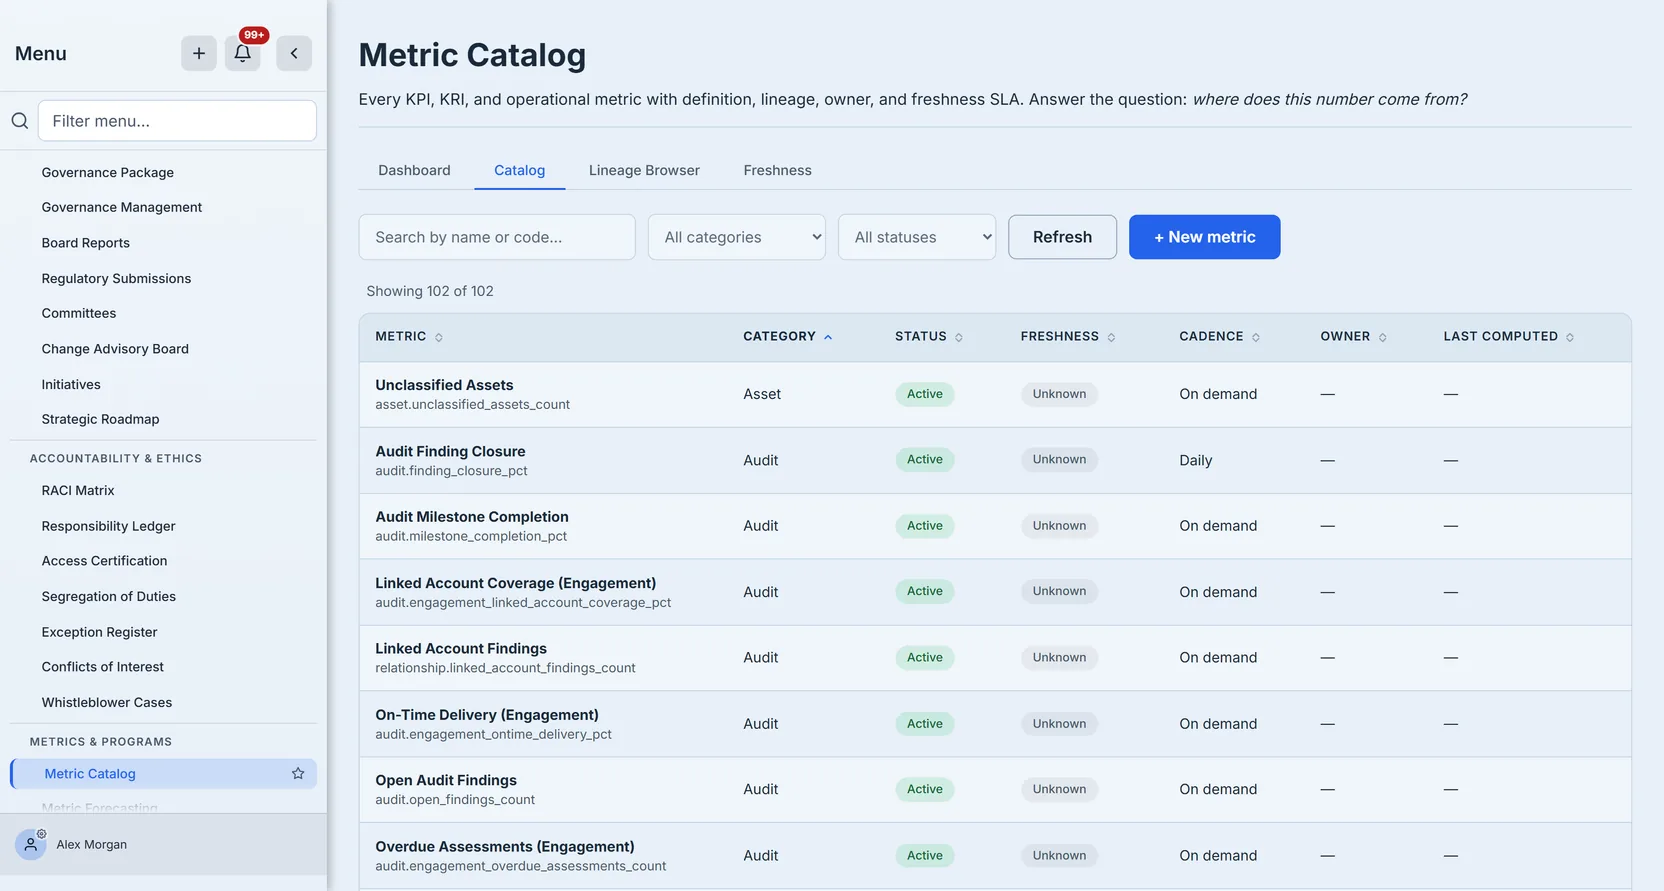
Task: Click Asset category cell of Unclassified Assets
Action: 762,395
